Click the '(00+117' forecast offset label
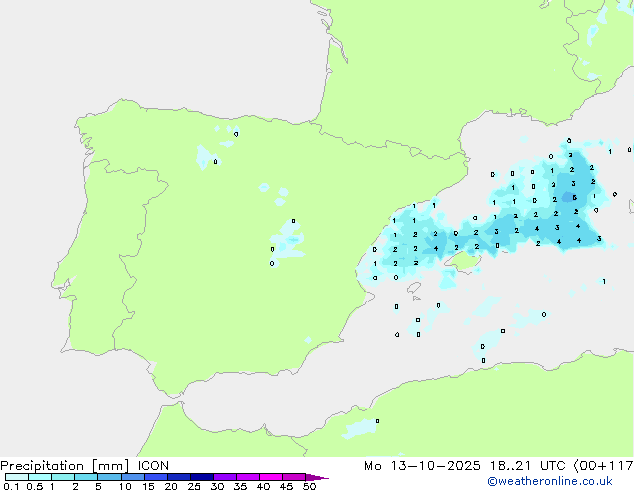Screen dimensions: 634x490 point(598,466)
